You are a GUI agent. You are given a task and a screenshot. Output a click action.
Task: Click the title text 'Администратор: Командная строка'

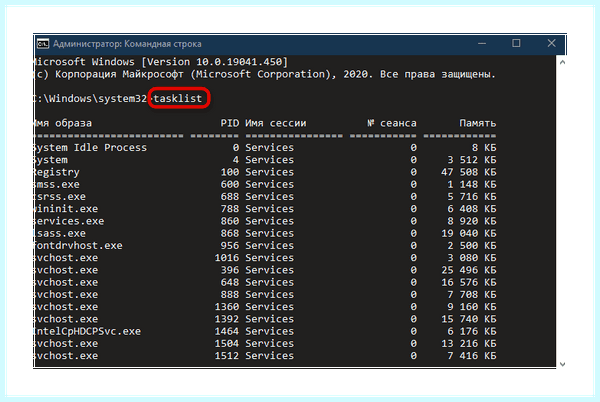click(x=127, y=44)
